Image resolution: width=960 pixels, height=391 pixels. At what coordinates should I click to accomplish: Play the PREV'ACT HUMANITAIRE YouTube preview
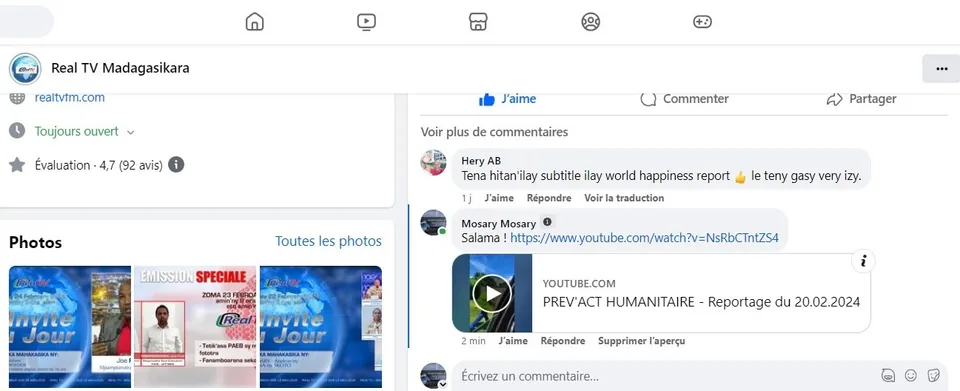[492, 293]
